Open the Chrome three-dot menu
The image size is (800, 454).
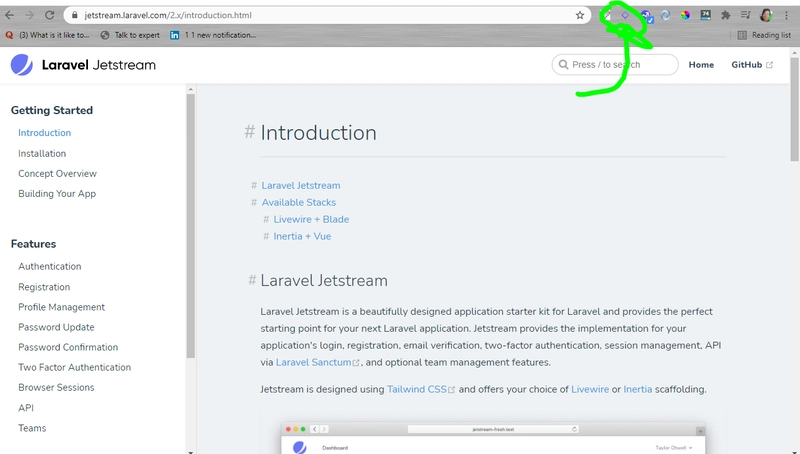[x=786, y=15]
